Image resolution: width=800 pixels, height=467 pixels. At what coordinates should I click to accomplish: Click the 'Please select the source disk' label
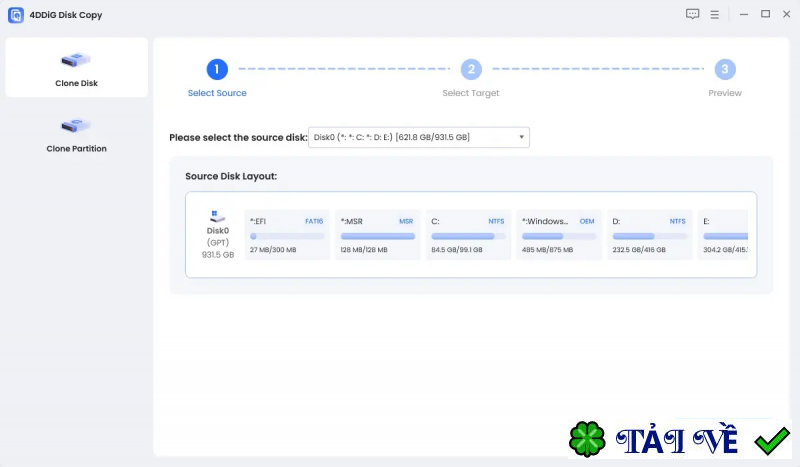[238, 137]
